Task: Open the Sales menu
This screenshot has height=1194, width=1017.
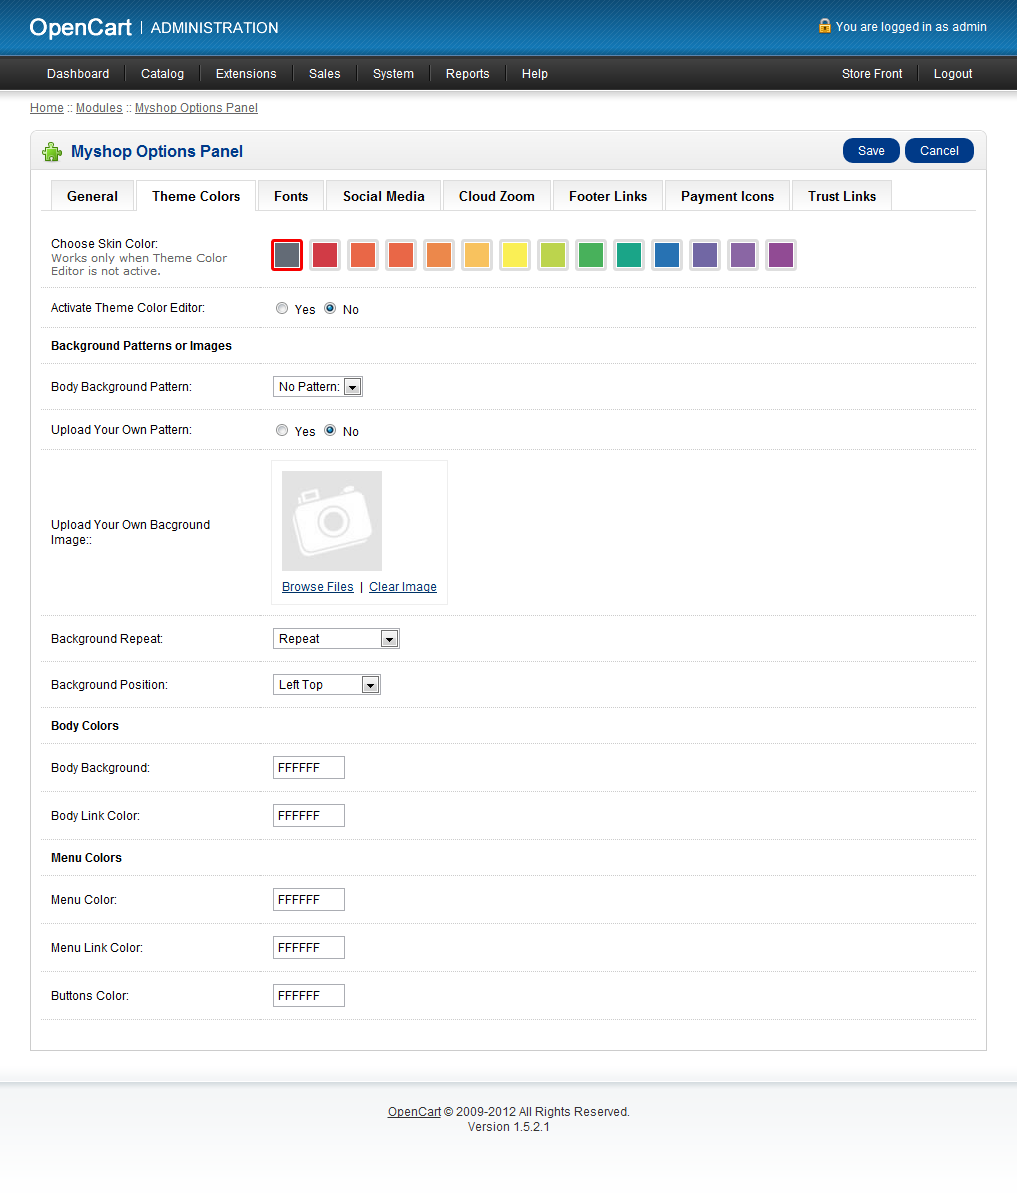Action: 324,74
